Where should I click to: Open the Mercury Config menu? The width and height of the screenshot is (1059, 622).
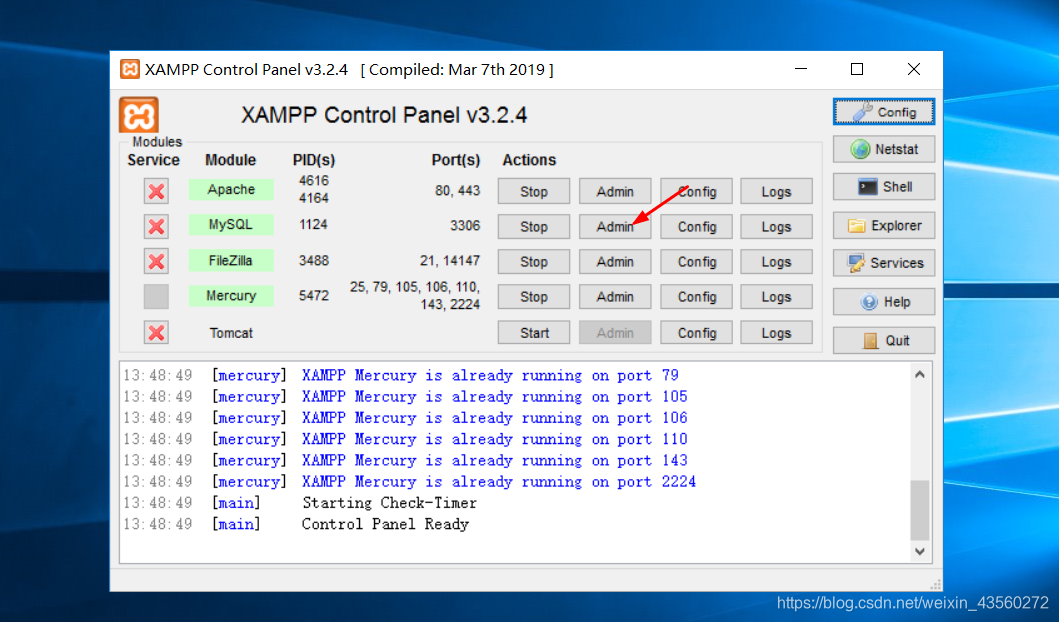point(696,297)
